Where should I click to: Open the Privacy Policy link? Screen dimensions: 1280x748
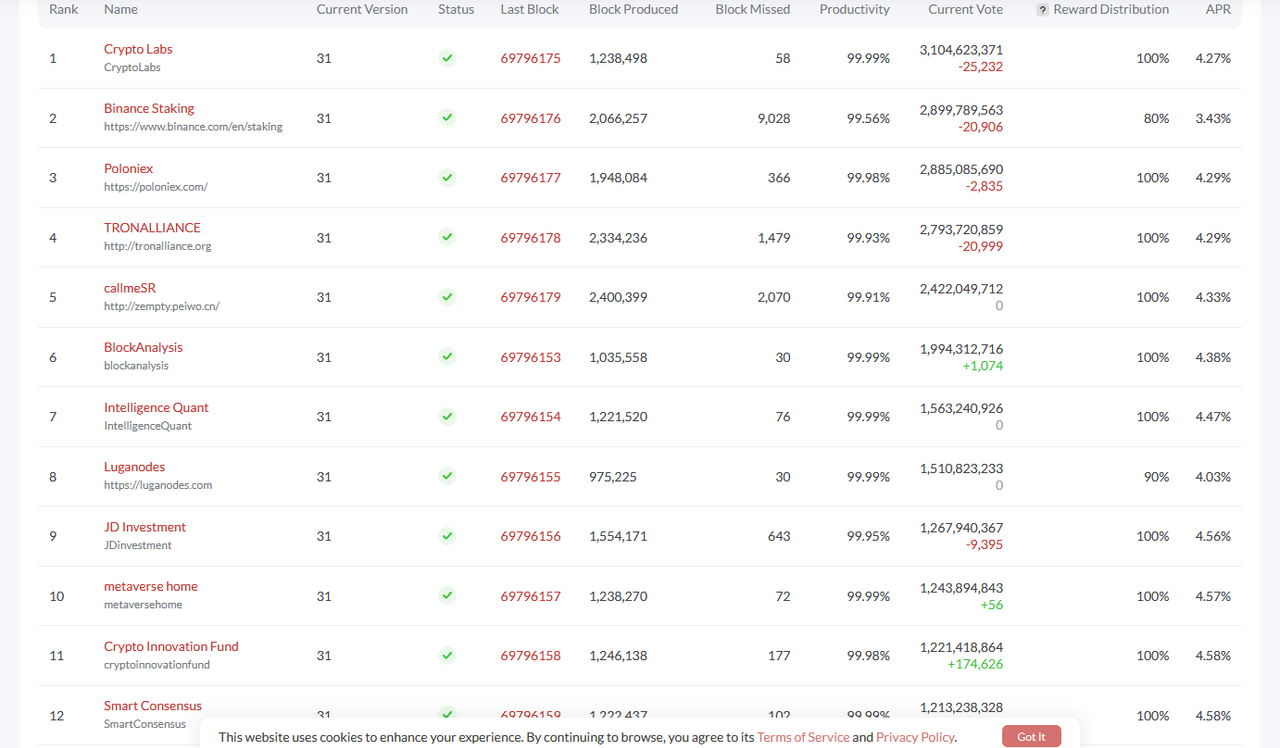(915, 737)
